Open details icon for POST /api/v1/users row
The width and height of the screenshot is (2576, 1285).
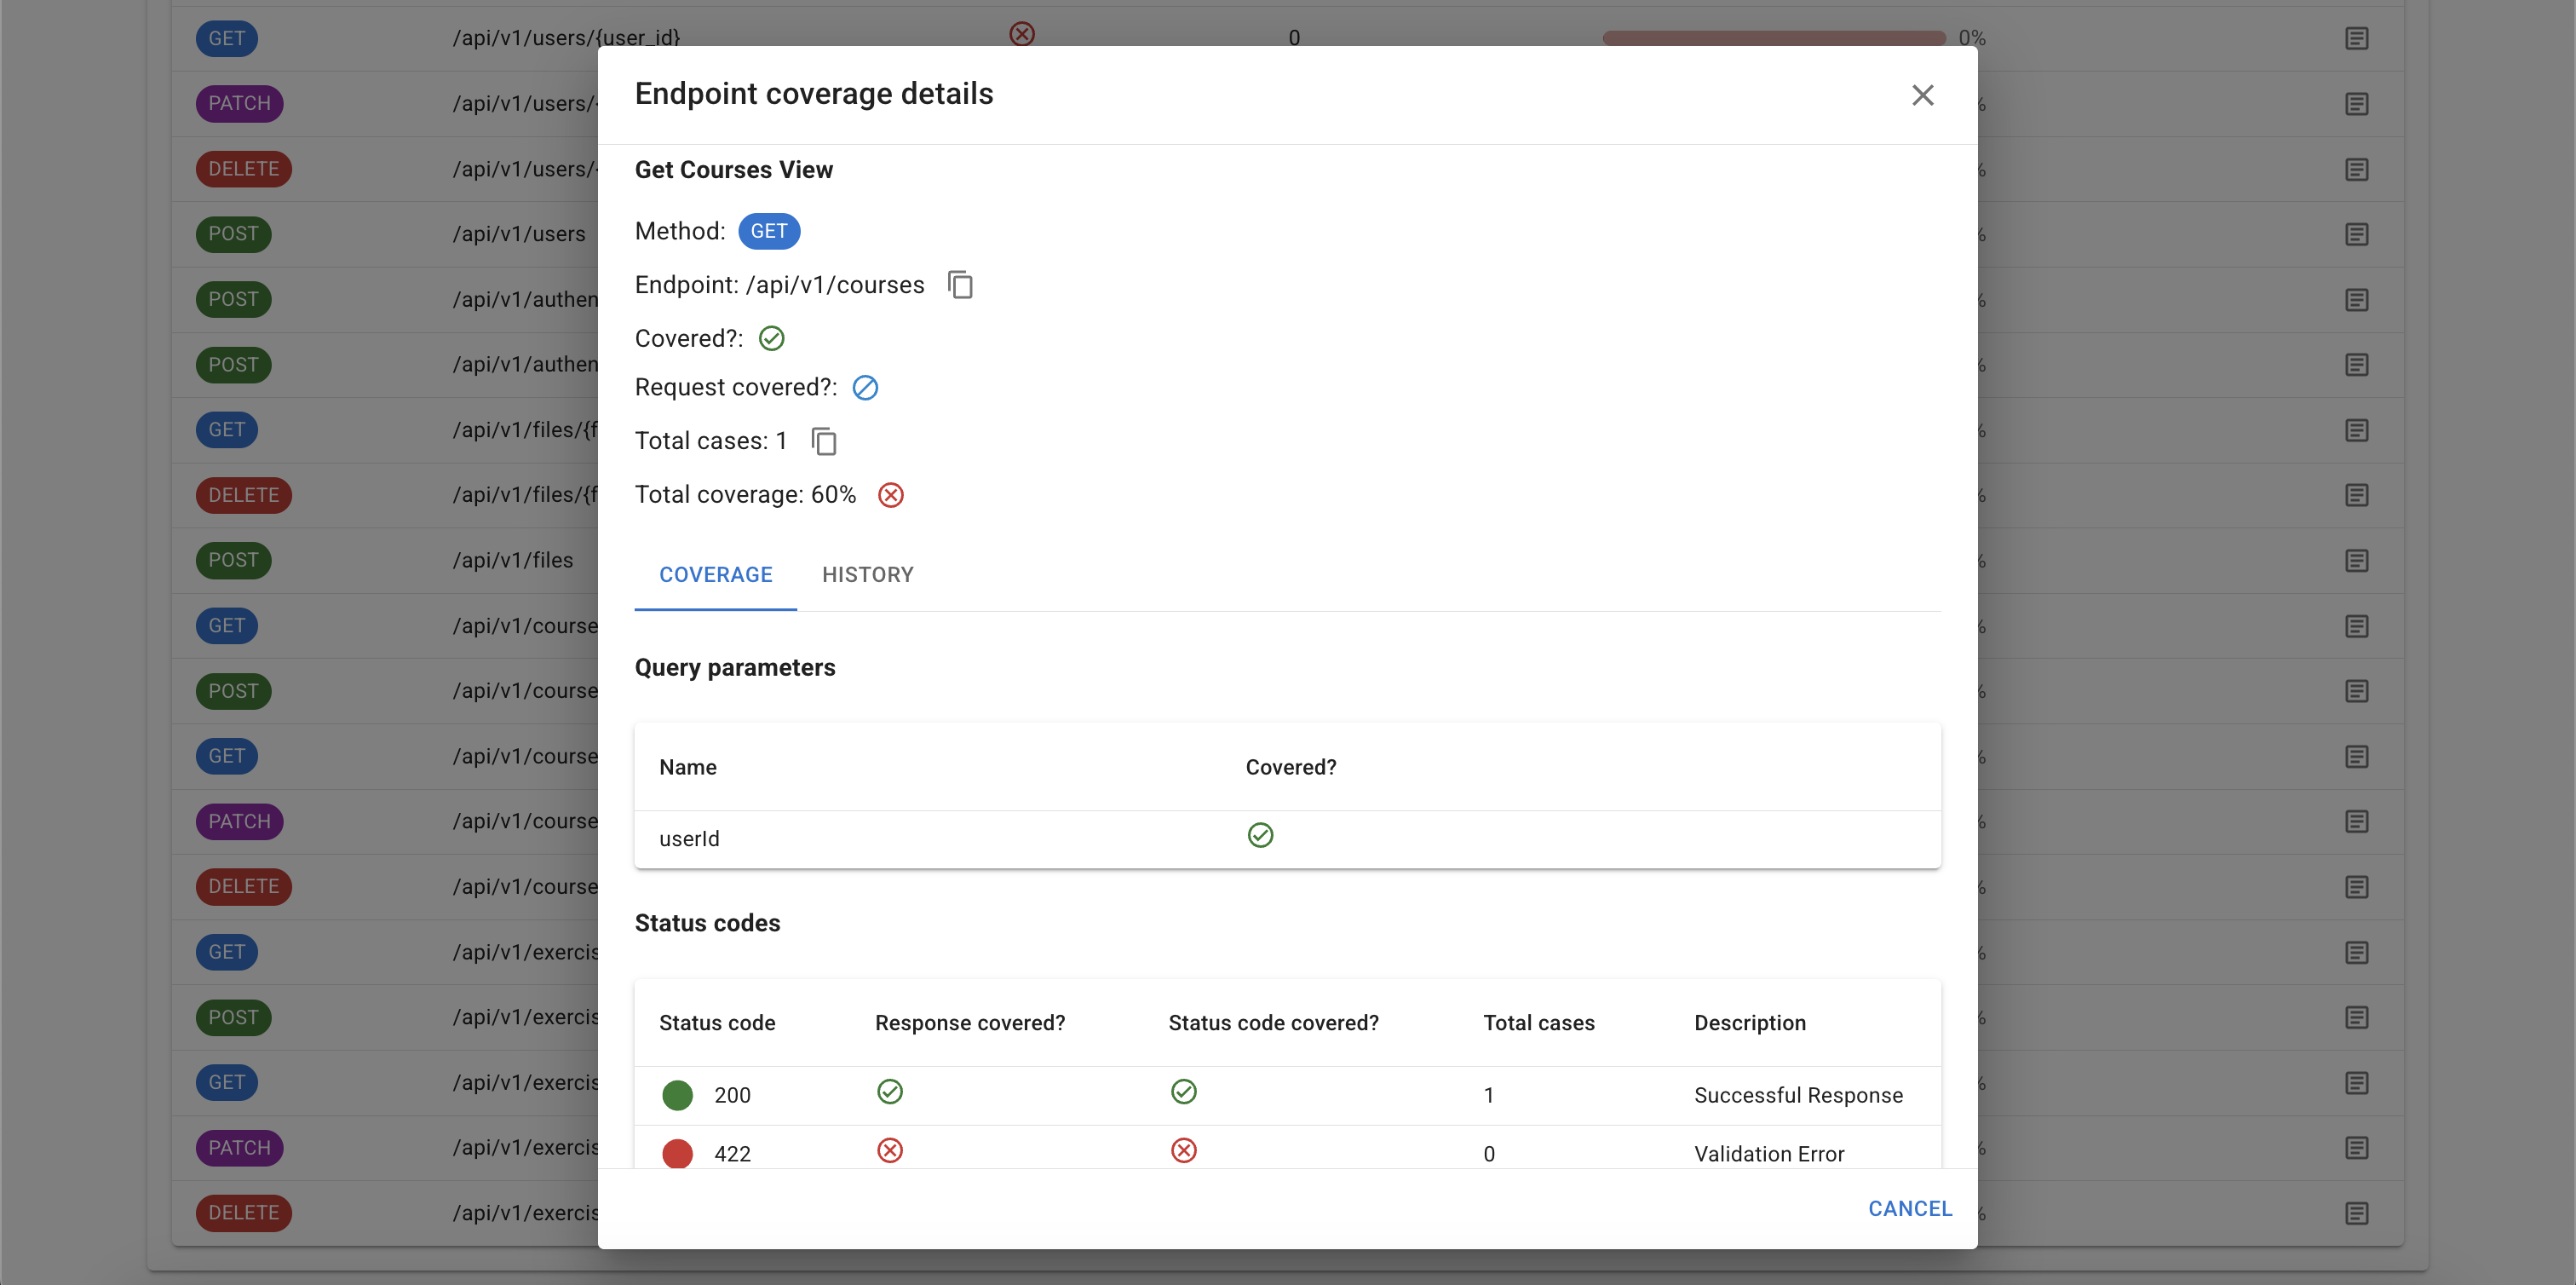[2356, 234]
